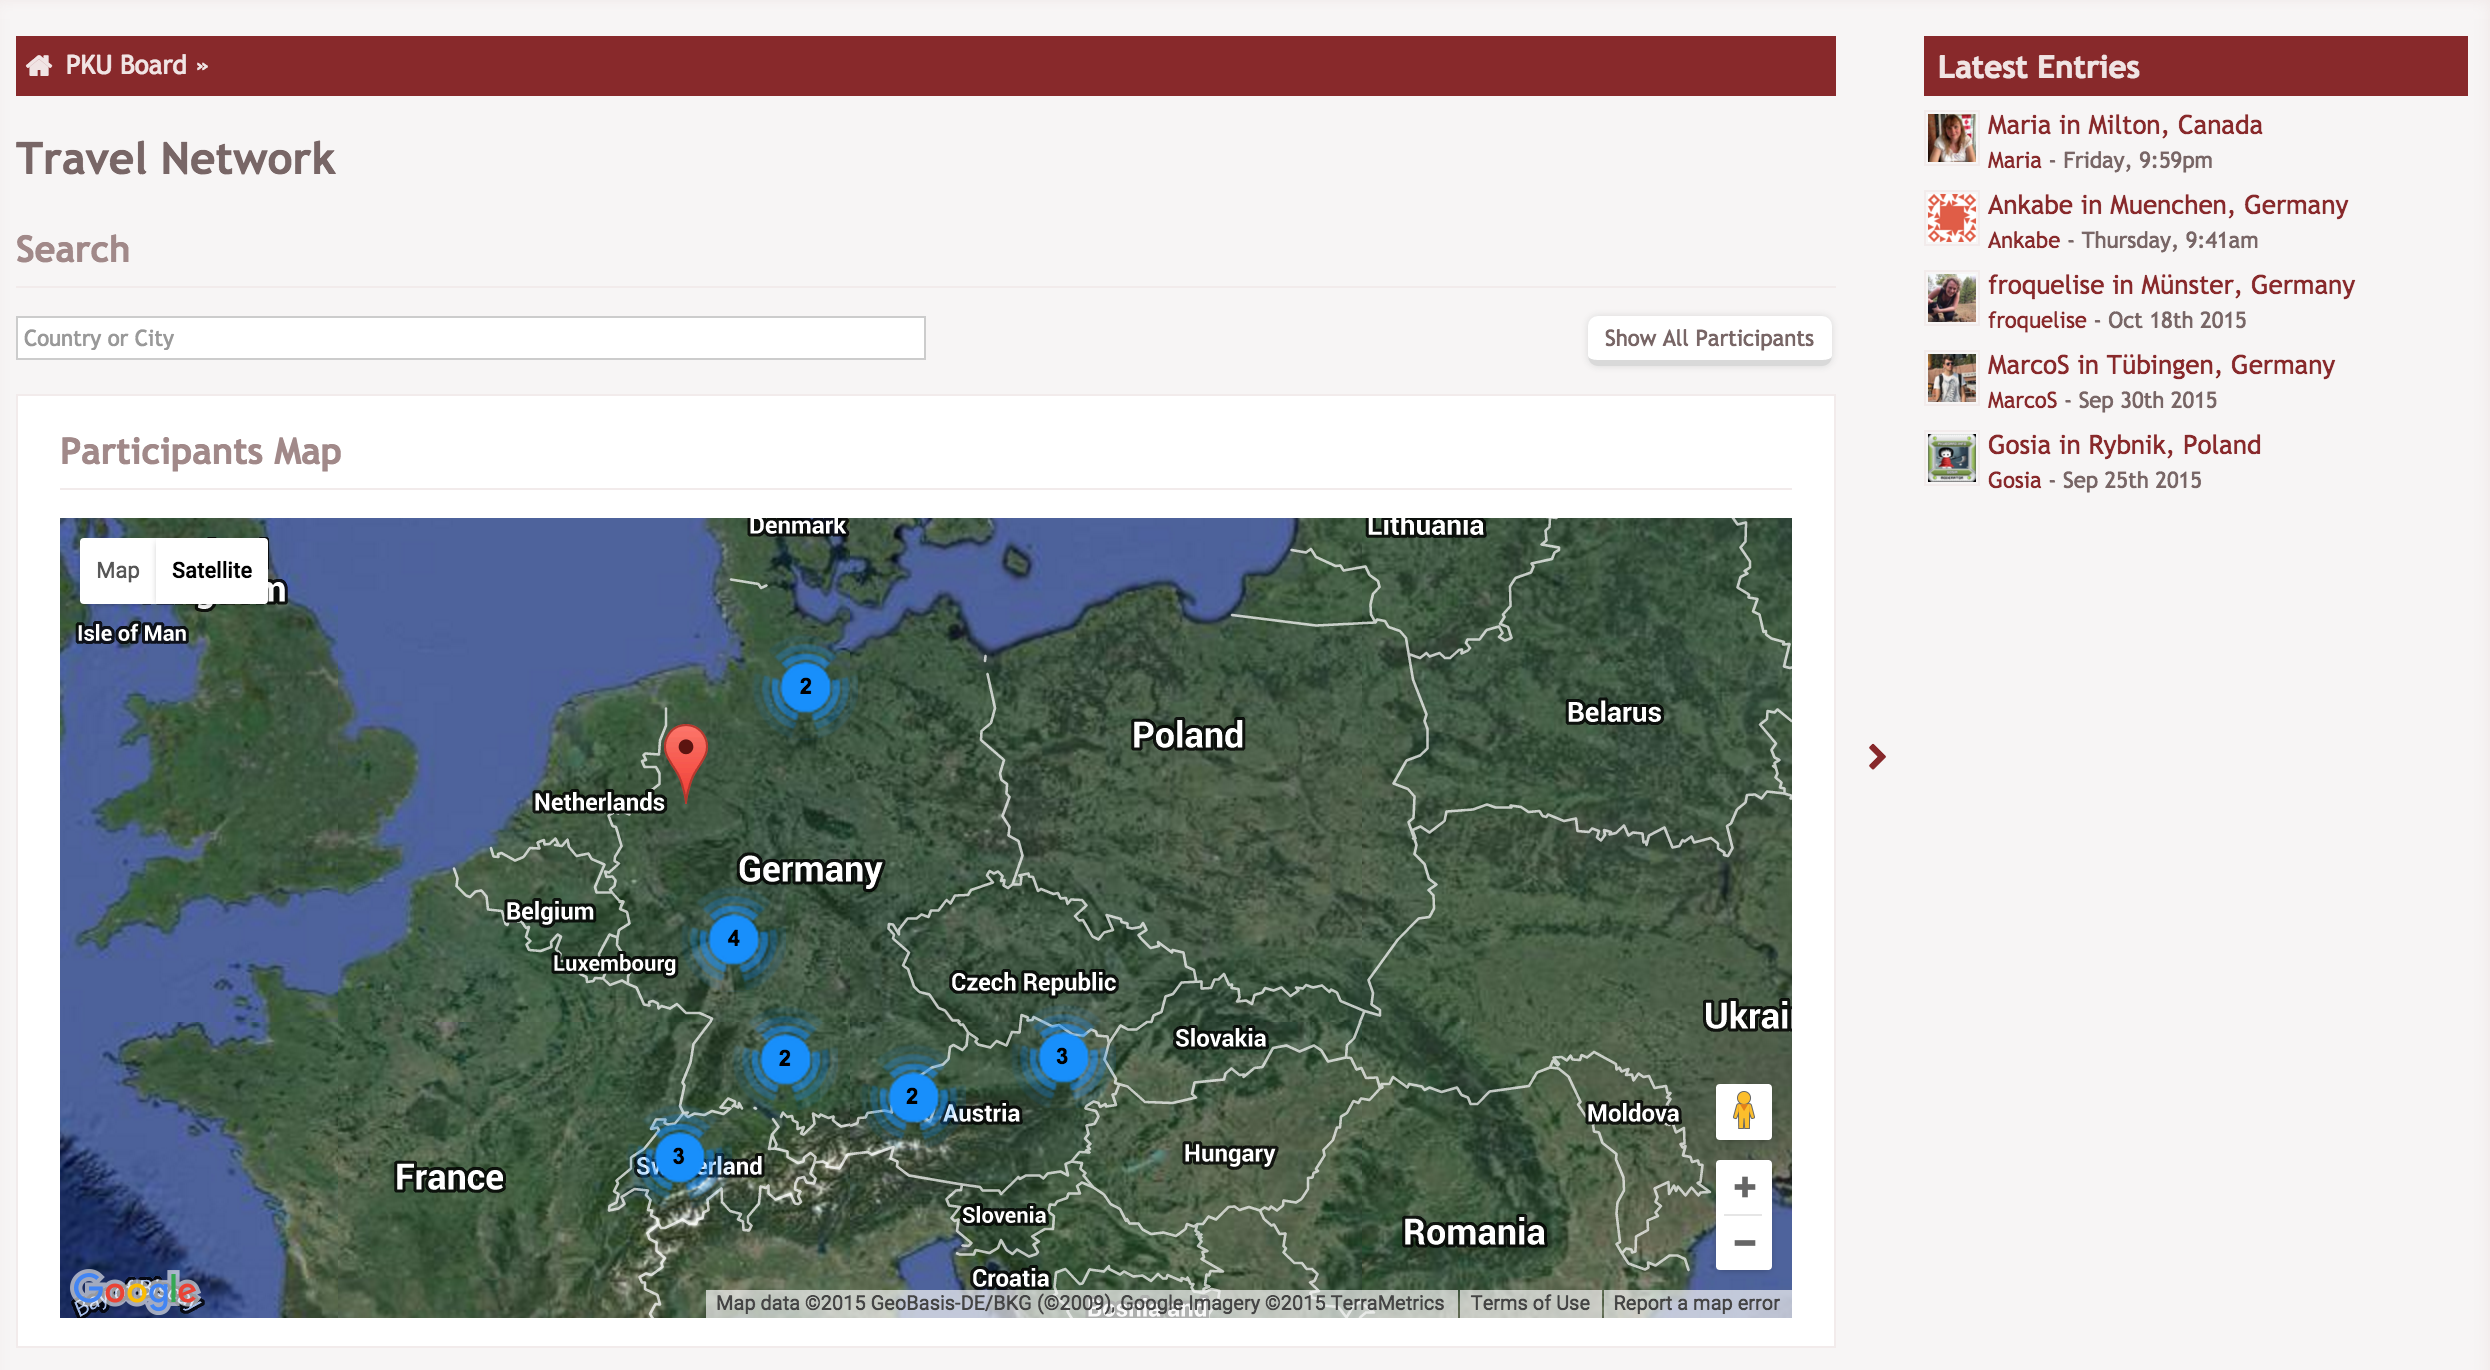Screen dimensions: 2490x1370
Task: Open the cluster of 2 in northern Germany
Action: tap(806, 687)
